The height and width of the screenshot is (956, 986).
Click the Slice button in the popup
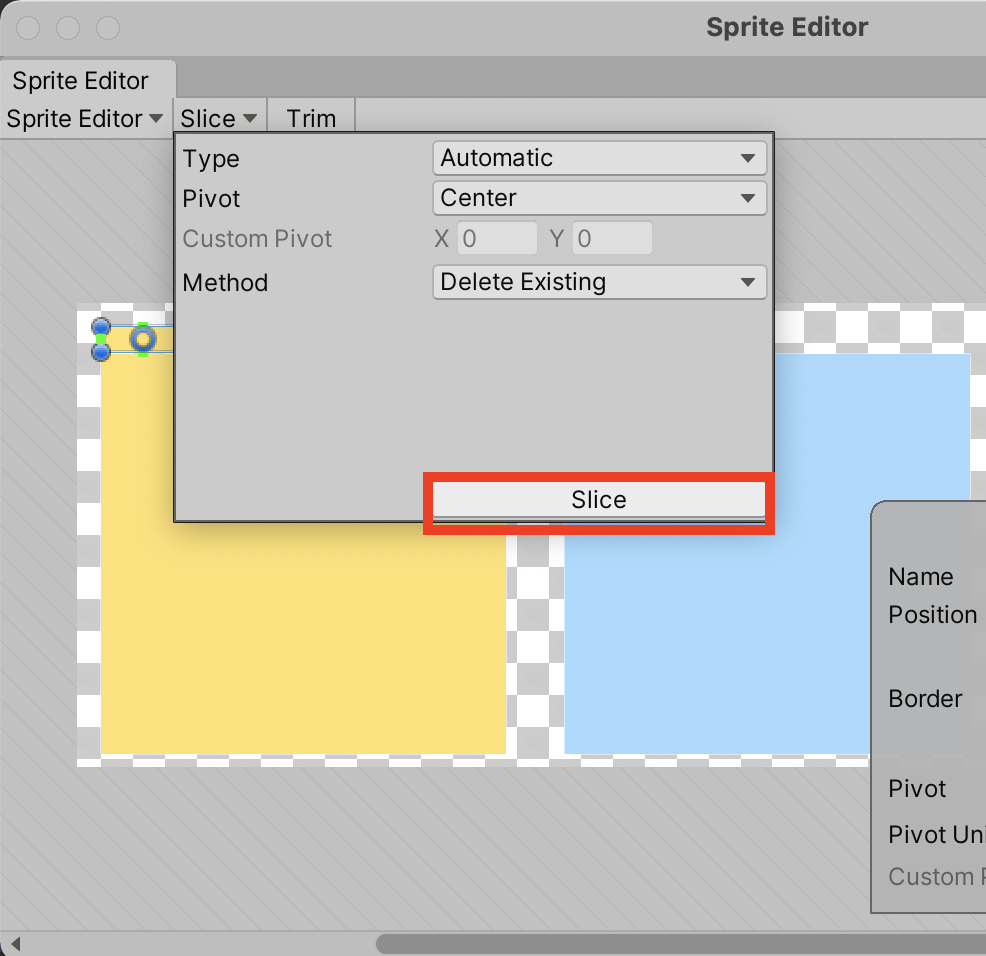[599, 500]
